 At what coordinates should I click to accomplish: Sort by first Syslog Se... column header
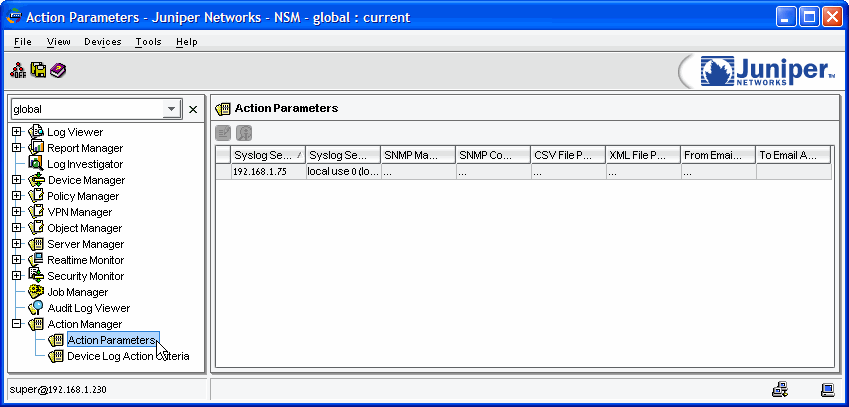point(268,155)
